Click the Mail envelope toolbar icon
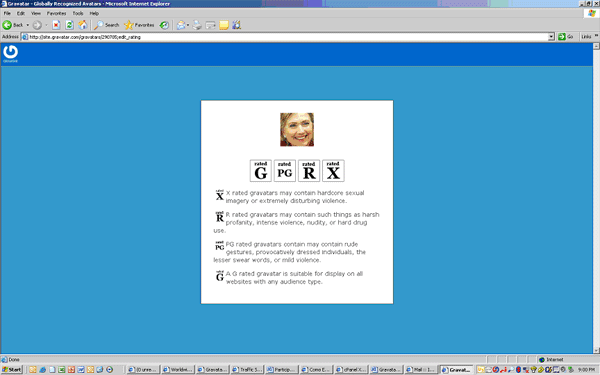600x375 pixels. (181, 25)
